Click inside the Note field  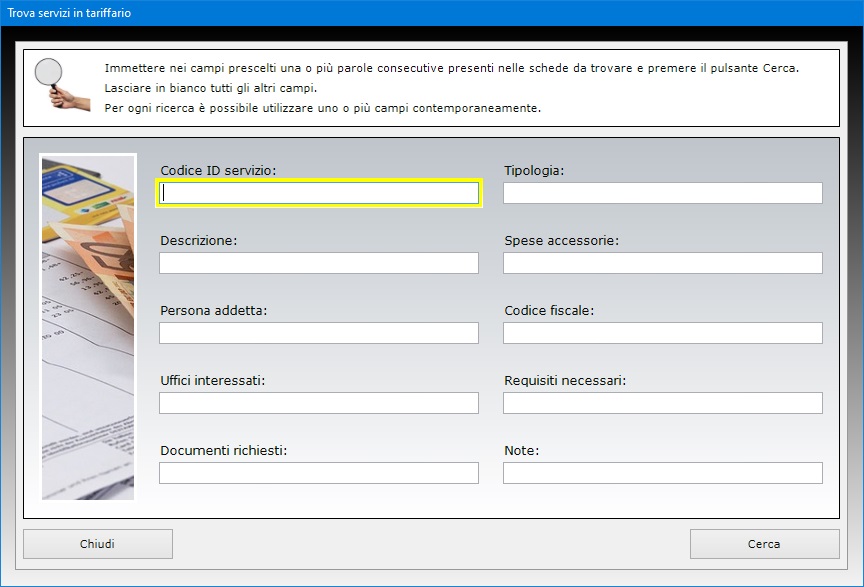click(663, 473)
